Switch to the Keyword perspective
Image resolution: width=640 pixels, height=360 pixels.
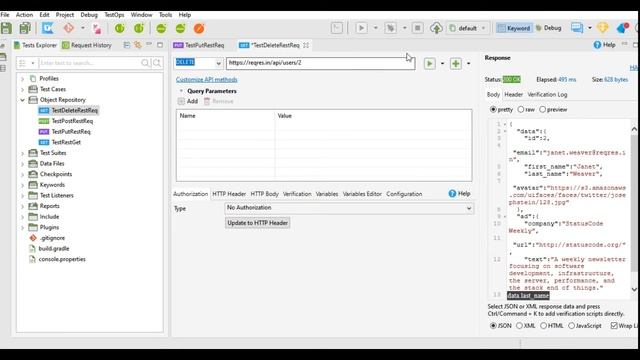(x=514, y=28)
